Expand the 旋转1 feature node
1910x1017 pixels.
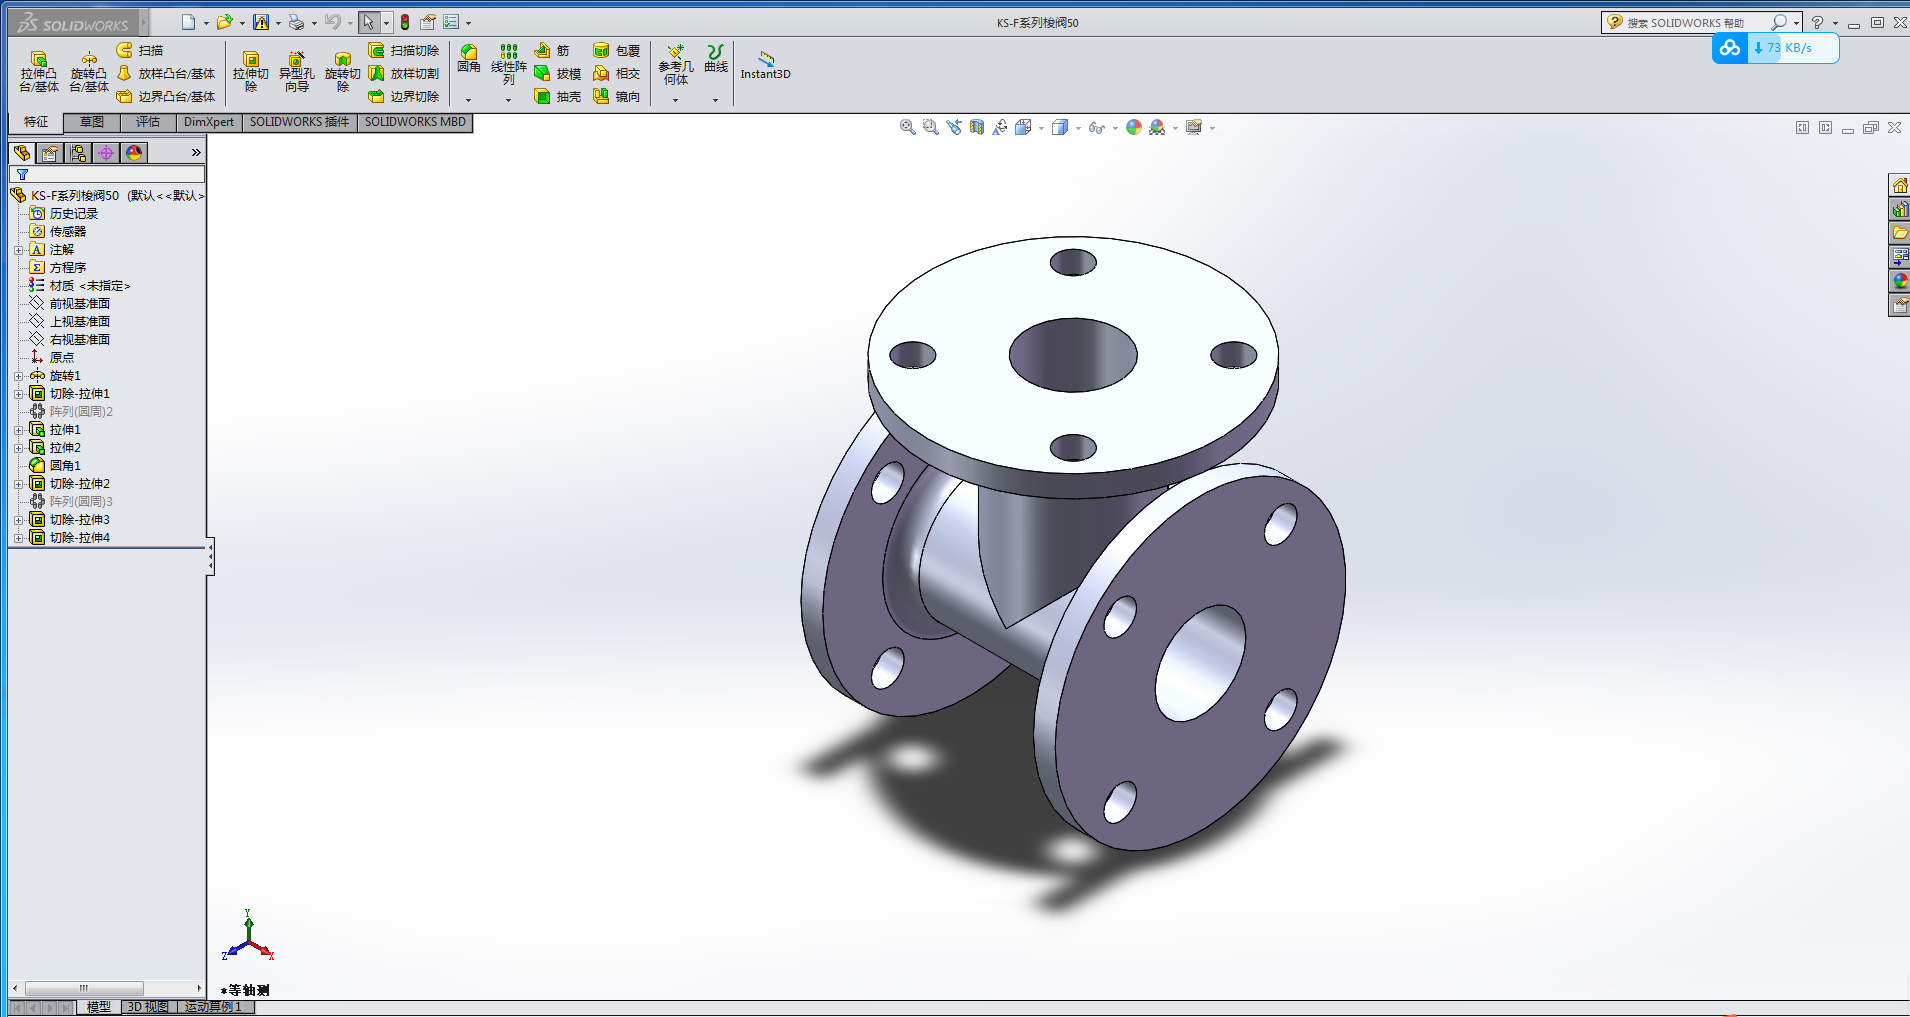18,376
